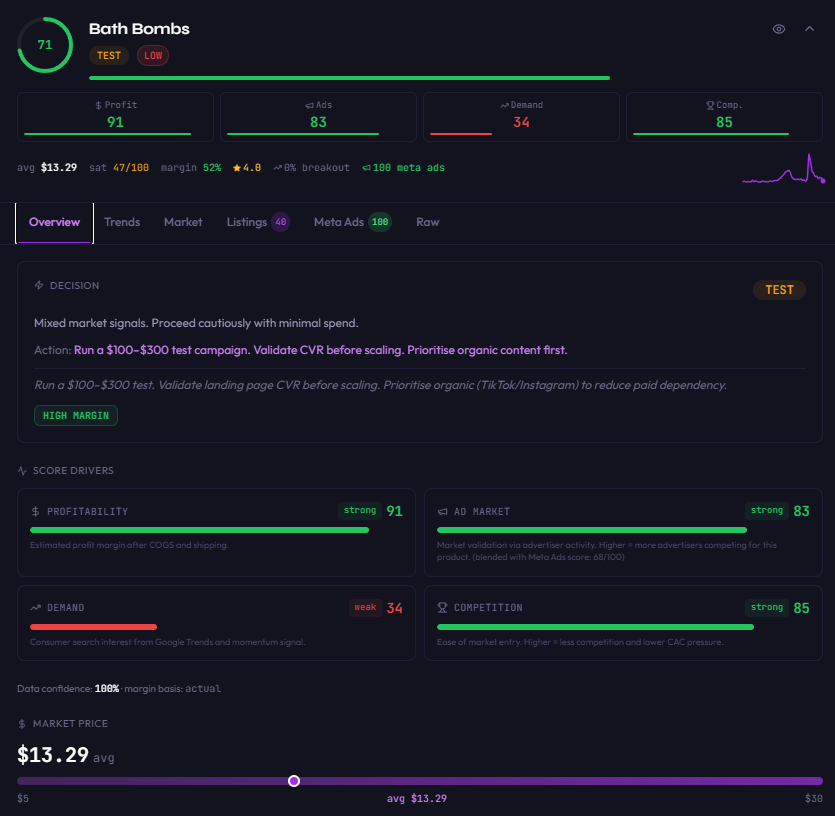Click the trophy icon in Comp. card
The height and width of the screenshot is (816, 835).
point(710,105)
